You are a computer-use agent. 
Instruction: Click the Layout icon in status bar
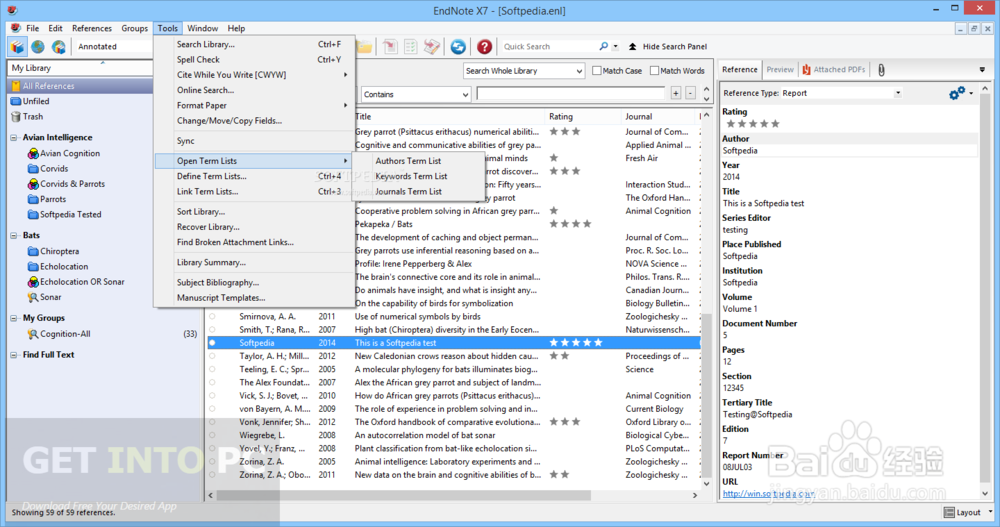point(949,512)
